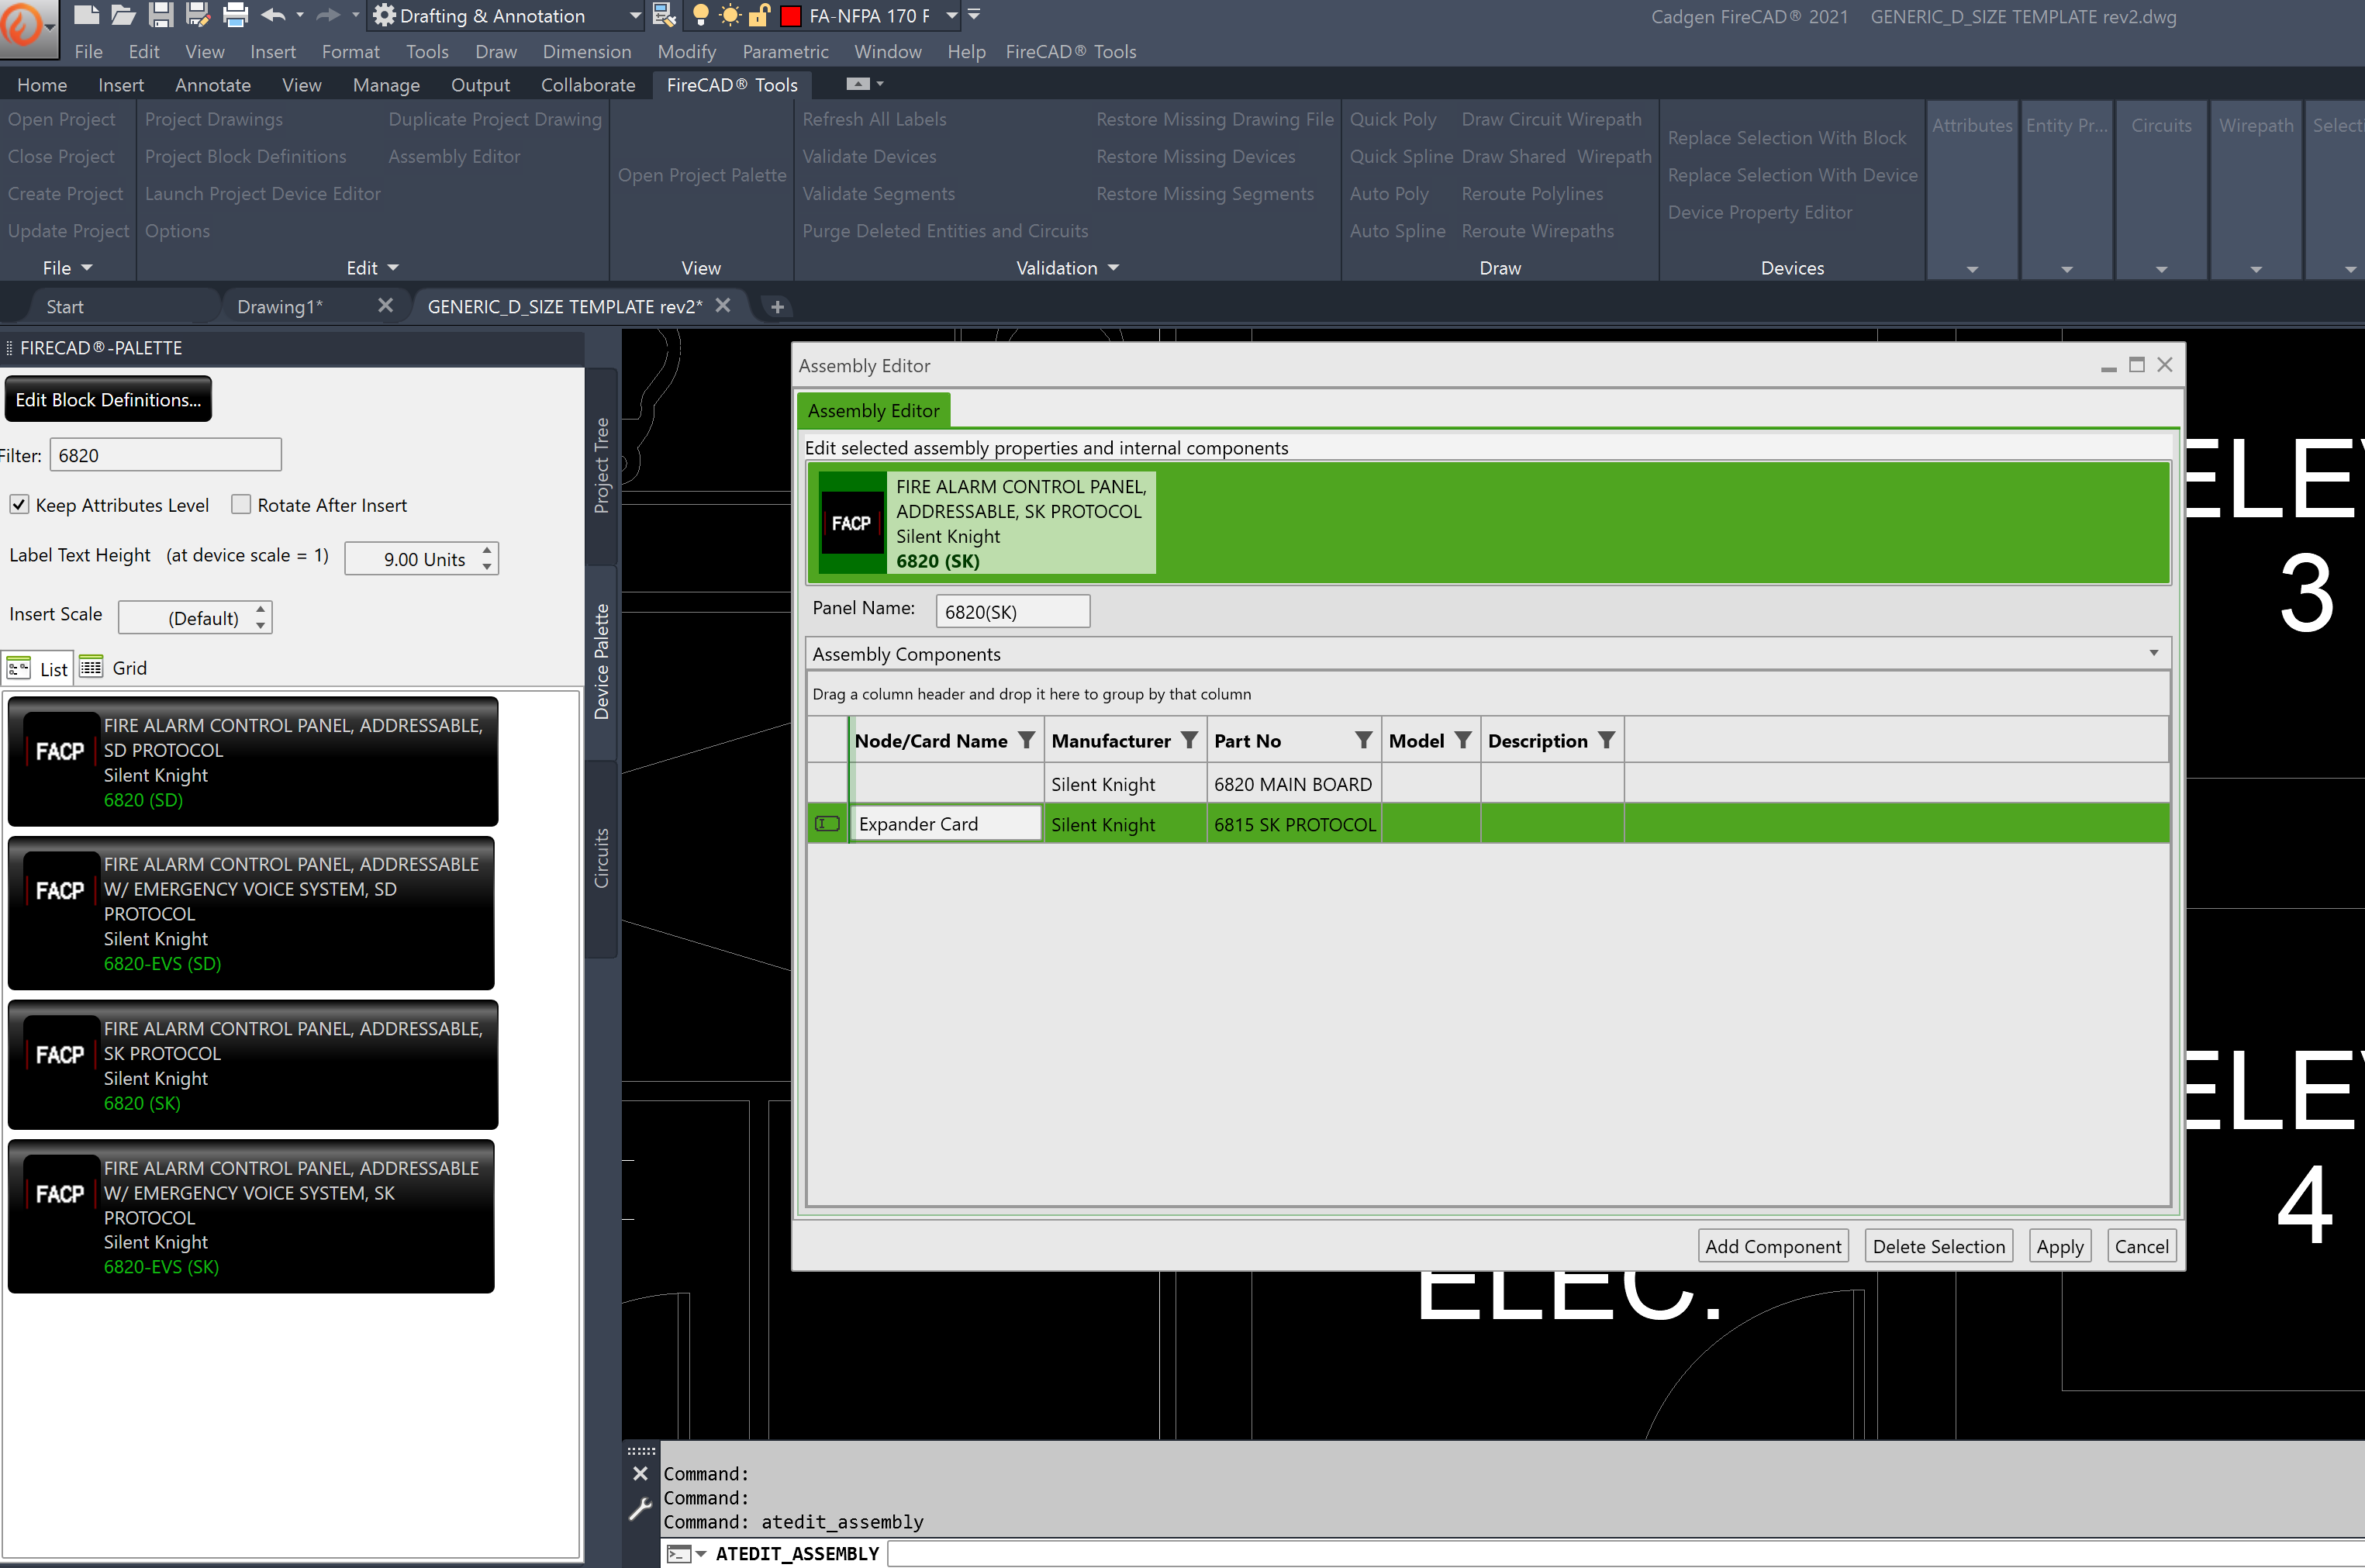Click the Panel Name input field
2365x1568 pixels.
coord(1012,611)
